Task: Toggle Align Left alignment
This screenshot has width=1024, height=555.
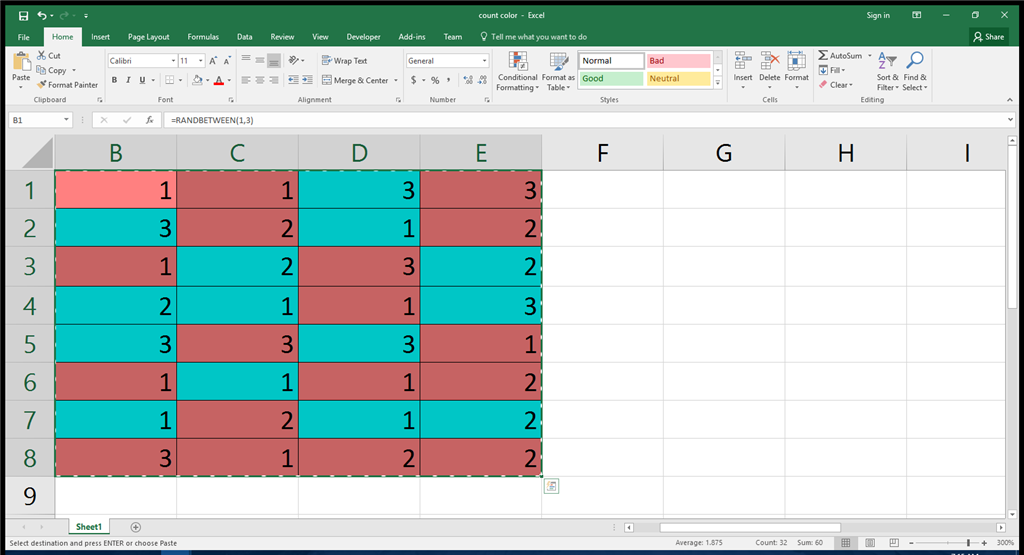Action: pos(246,80)
